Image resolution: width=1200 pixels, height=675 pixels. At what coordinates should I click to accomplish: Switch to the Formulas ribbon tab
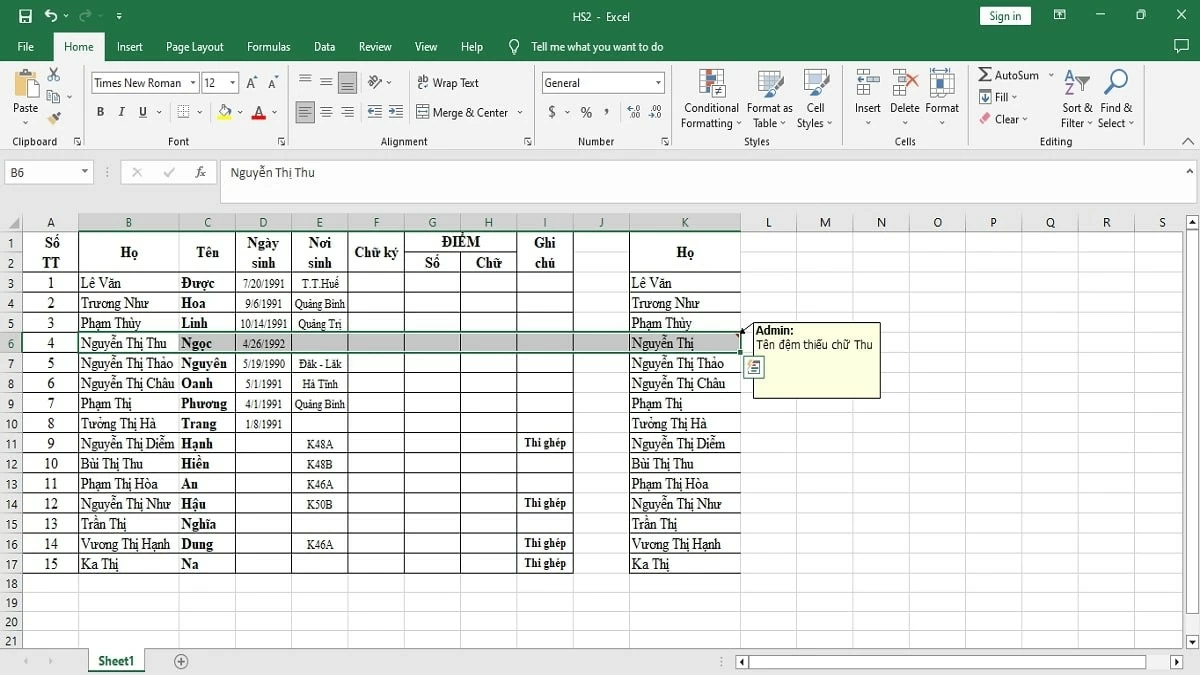point(268,46)
